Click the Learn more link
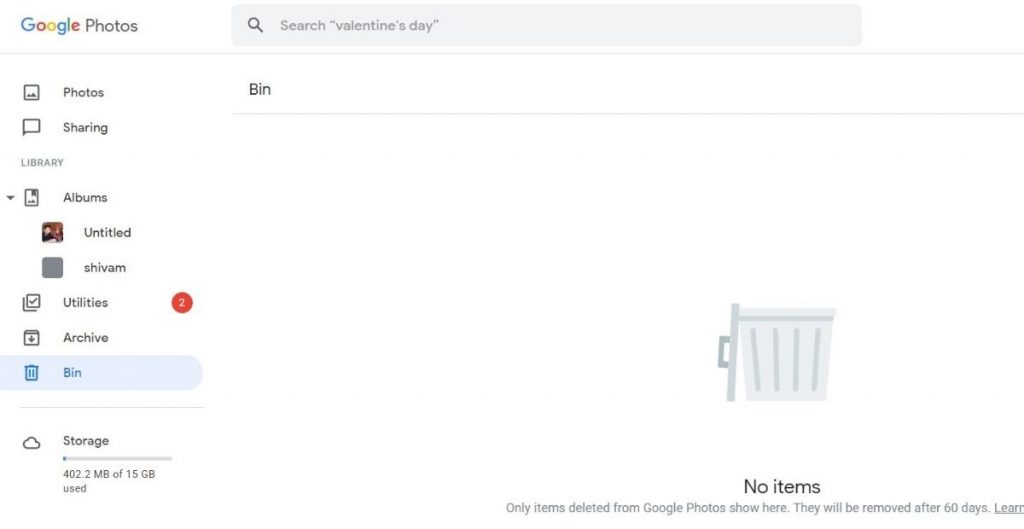The height and width of the screenshot is (529, 1024). (x=1008, y=508)
